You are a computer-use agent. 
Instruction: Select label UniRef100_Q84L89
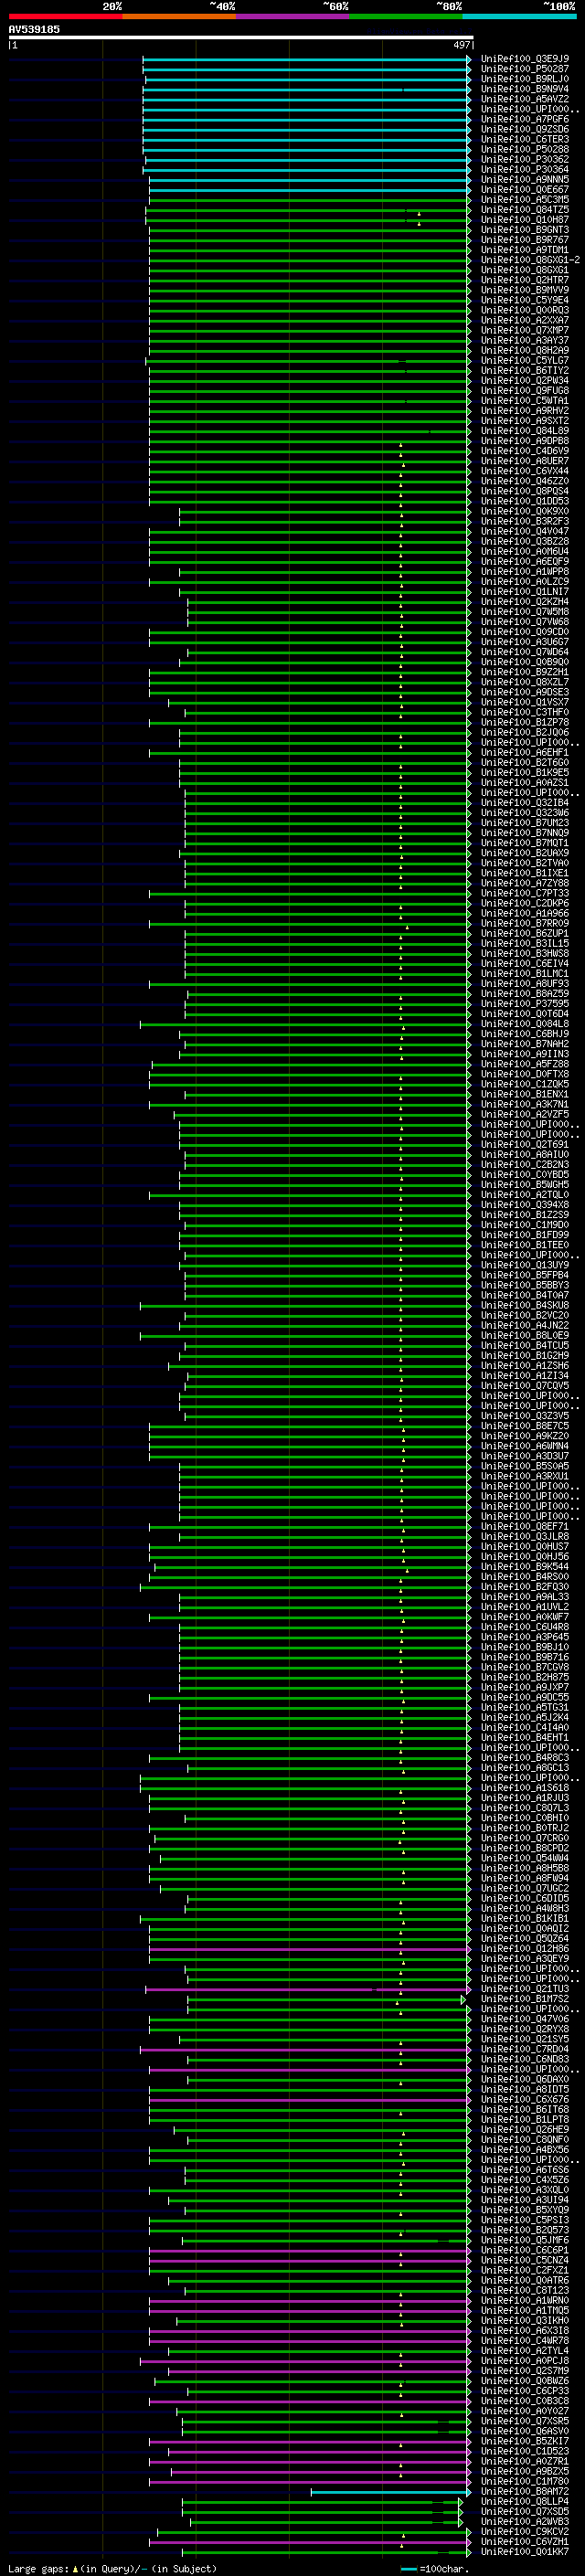[x=524, y=431]
